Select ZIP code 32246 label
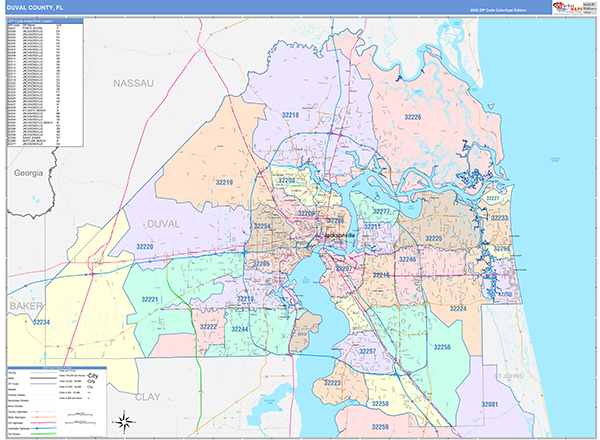Image resolution: width=600 pixels, height=440 pixels. [x=407, y=259]
